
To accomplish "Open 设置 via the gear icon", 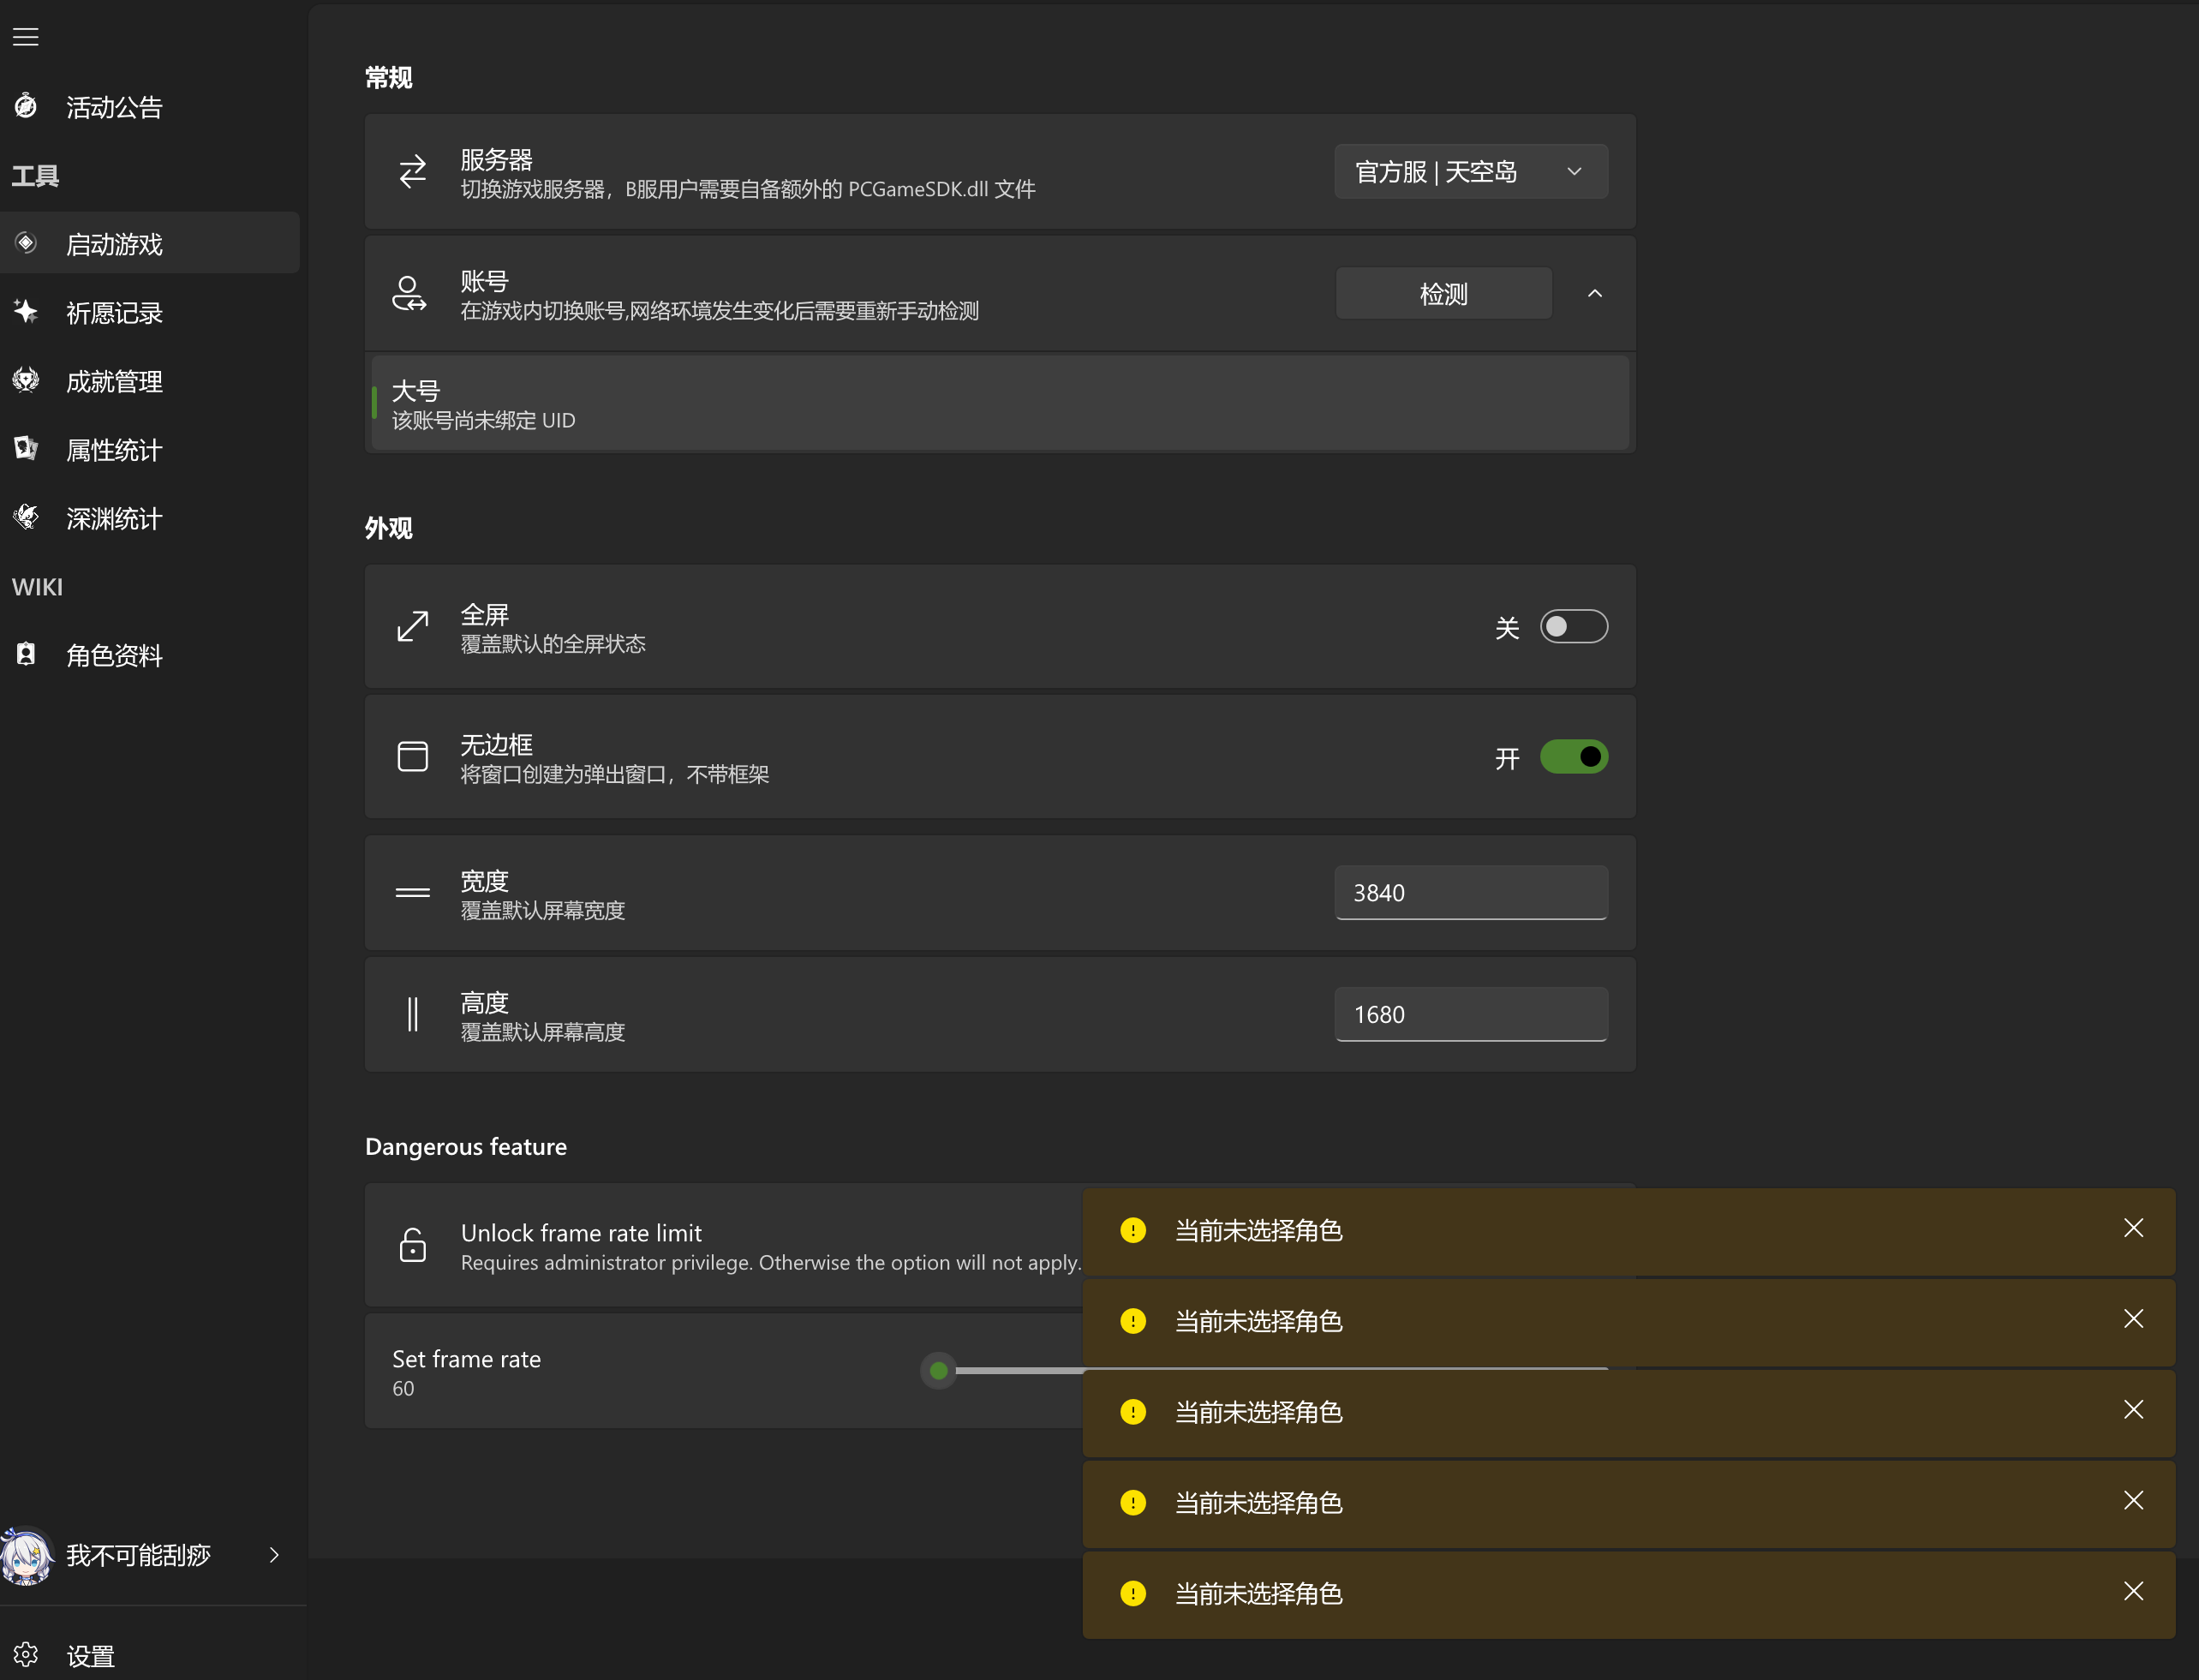I will 26,1655.
